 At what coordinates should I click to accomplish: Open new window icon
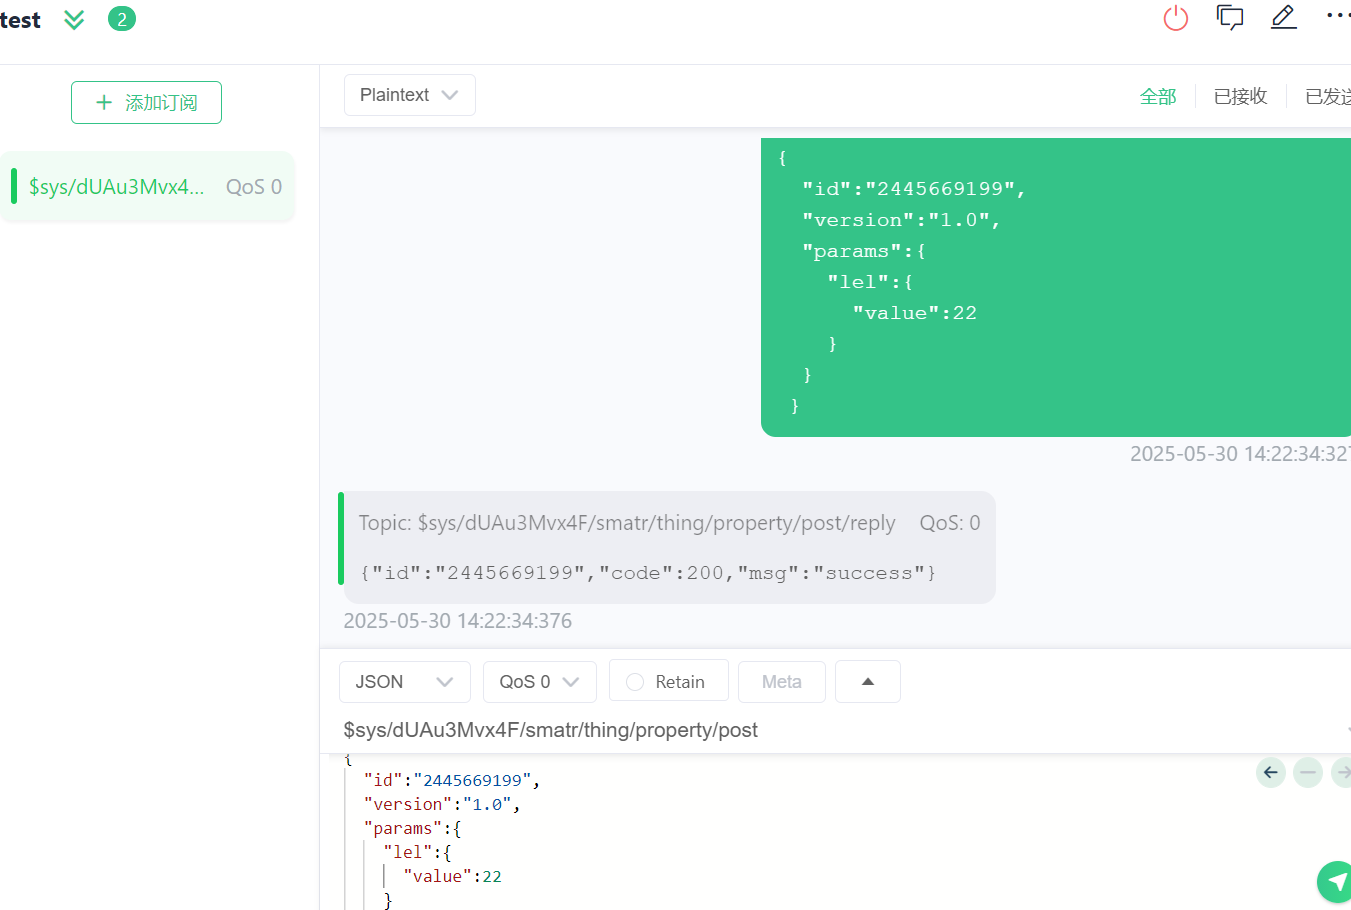[x=1230, y=18]
